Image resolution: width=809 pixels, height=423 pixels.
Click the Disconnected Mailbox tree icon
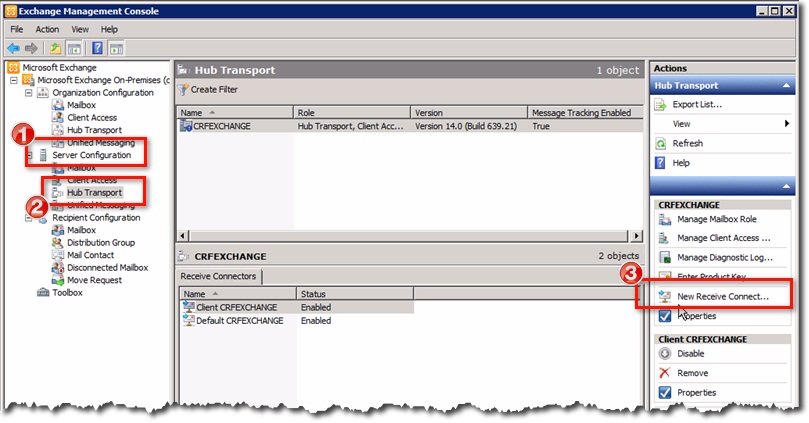coord(58,268)
